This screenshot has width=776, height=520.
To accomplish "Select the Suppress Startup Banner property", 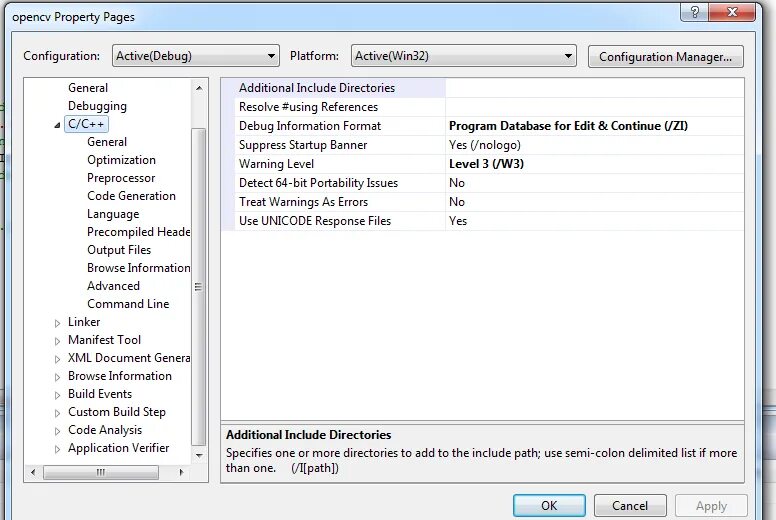I will [303, 145].
